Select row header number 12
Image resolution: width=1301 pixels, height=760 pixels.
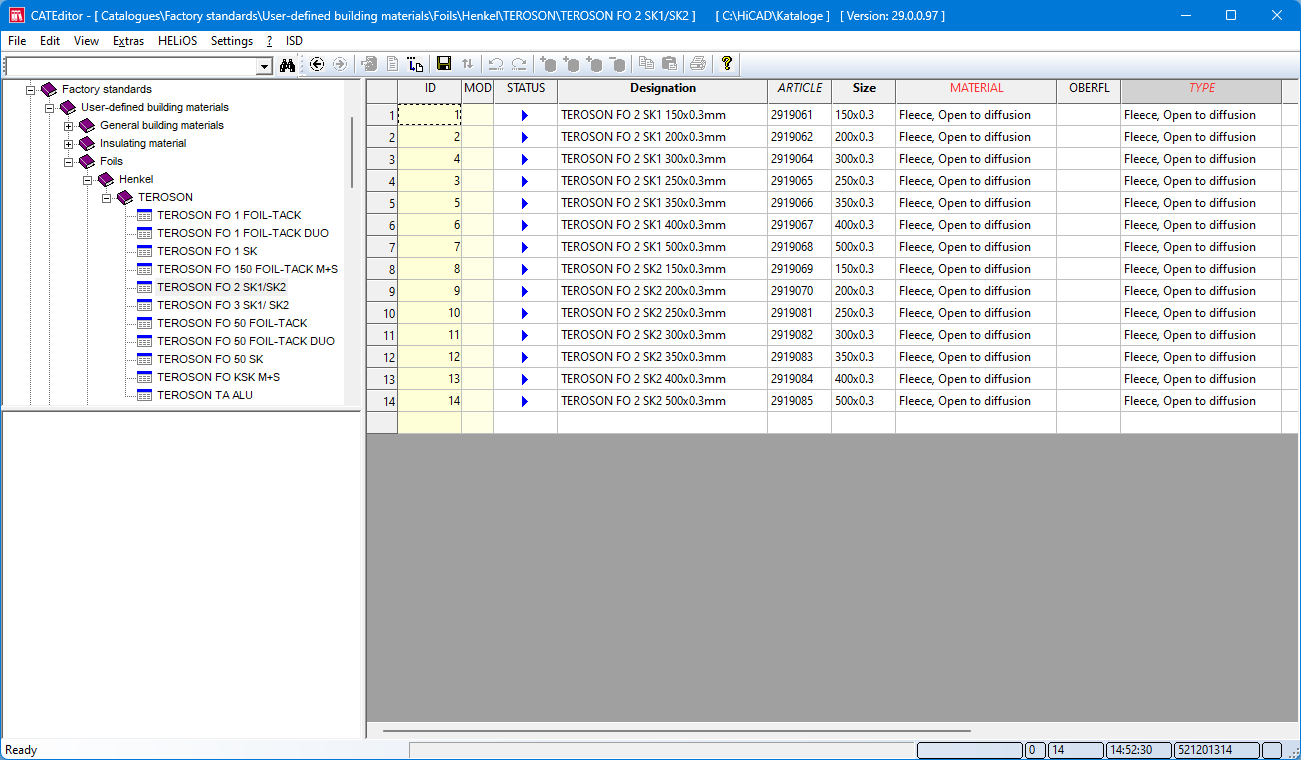[x=382, y=358]
